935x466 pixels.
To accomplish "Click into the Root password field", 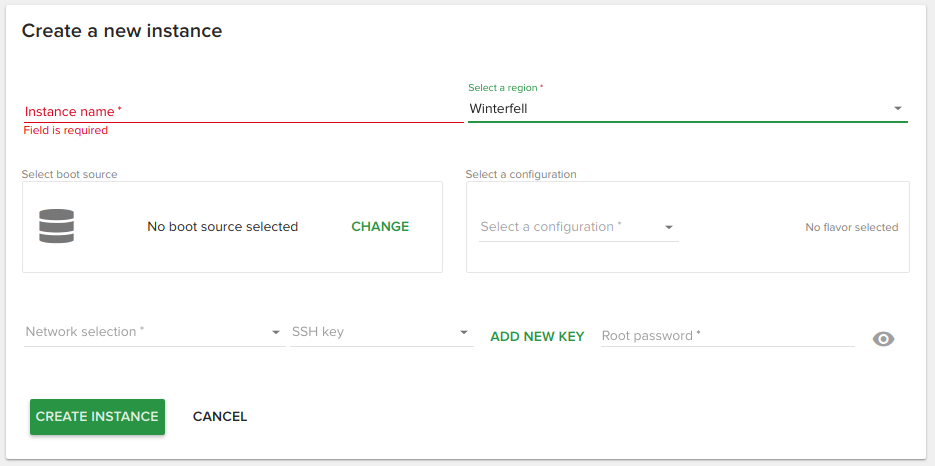I will (727, 336).
